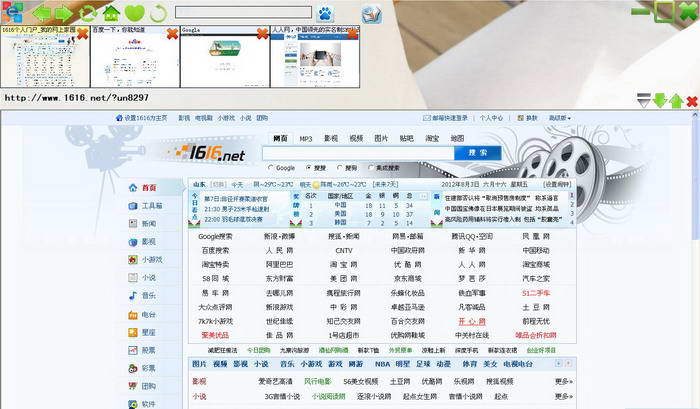The image size is (700, 409).
Task: Open the 图片 search tab
Action: 381,138
